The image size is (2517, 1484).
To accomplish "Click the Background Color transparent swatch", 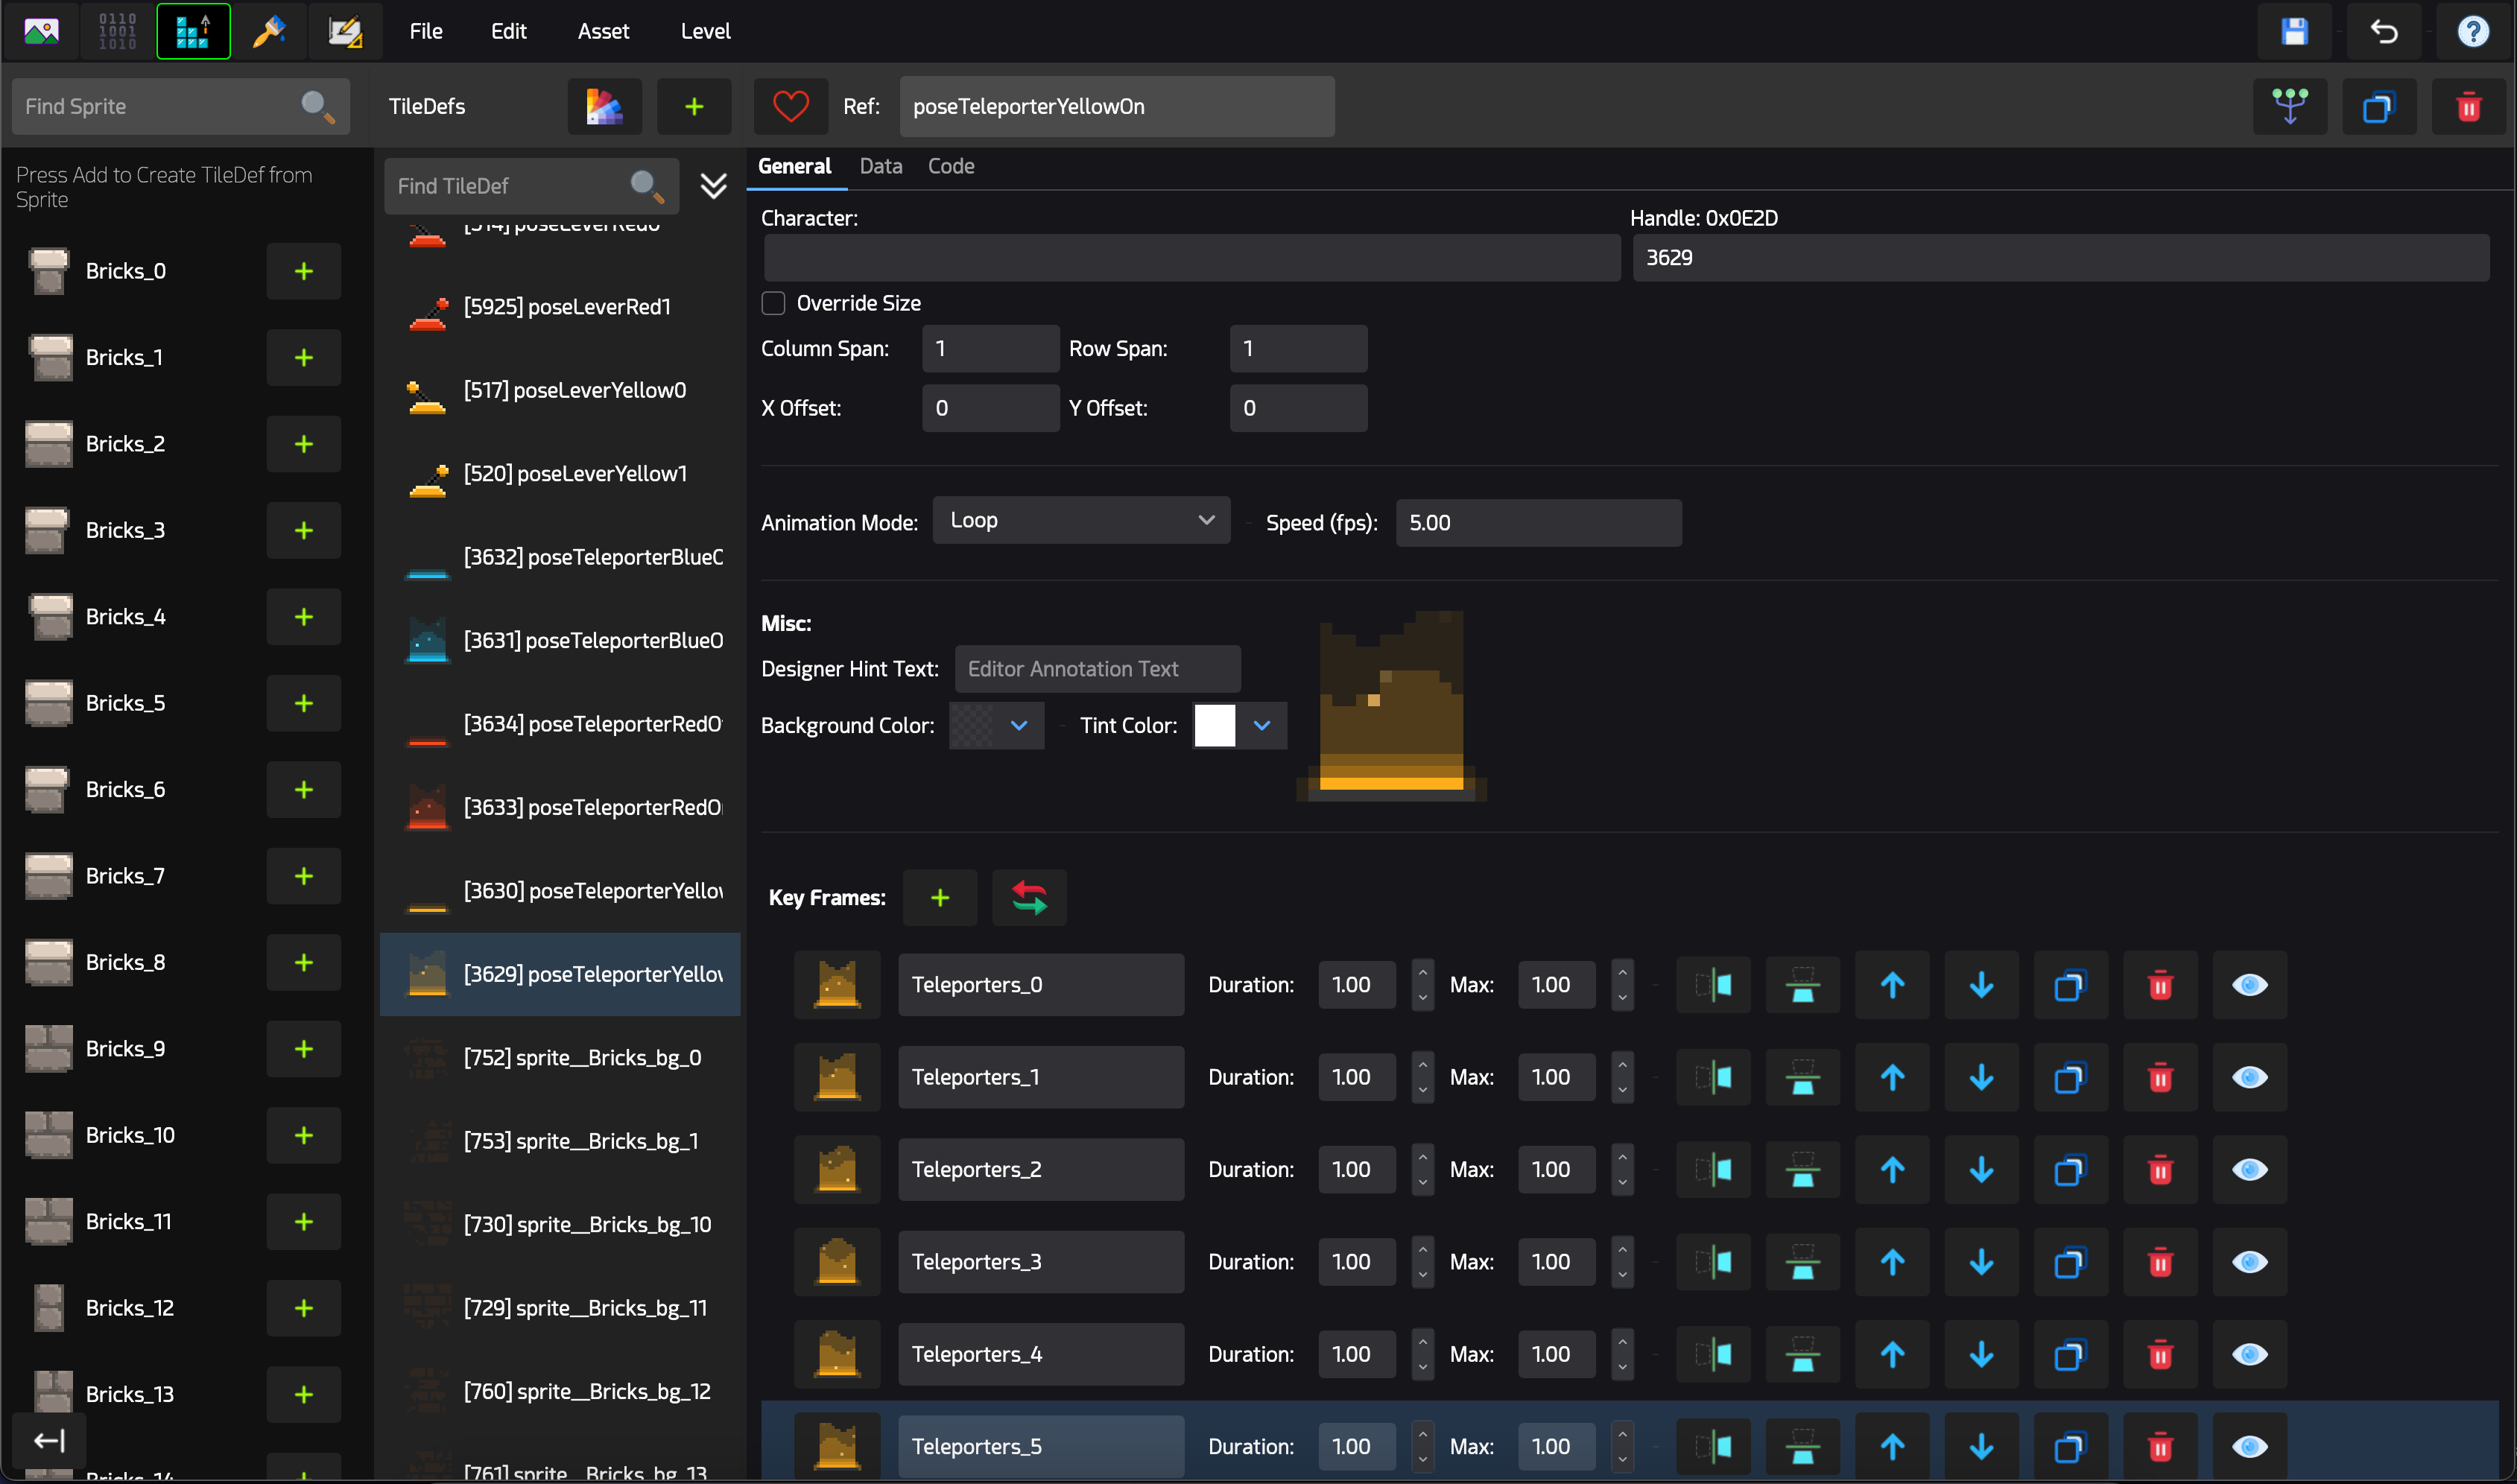I will (972, 725).
